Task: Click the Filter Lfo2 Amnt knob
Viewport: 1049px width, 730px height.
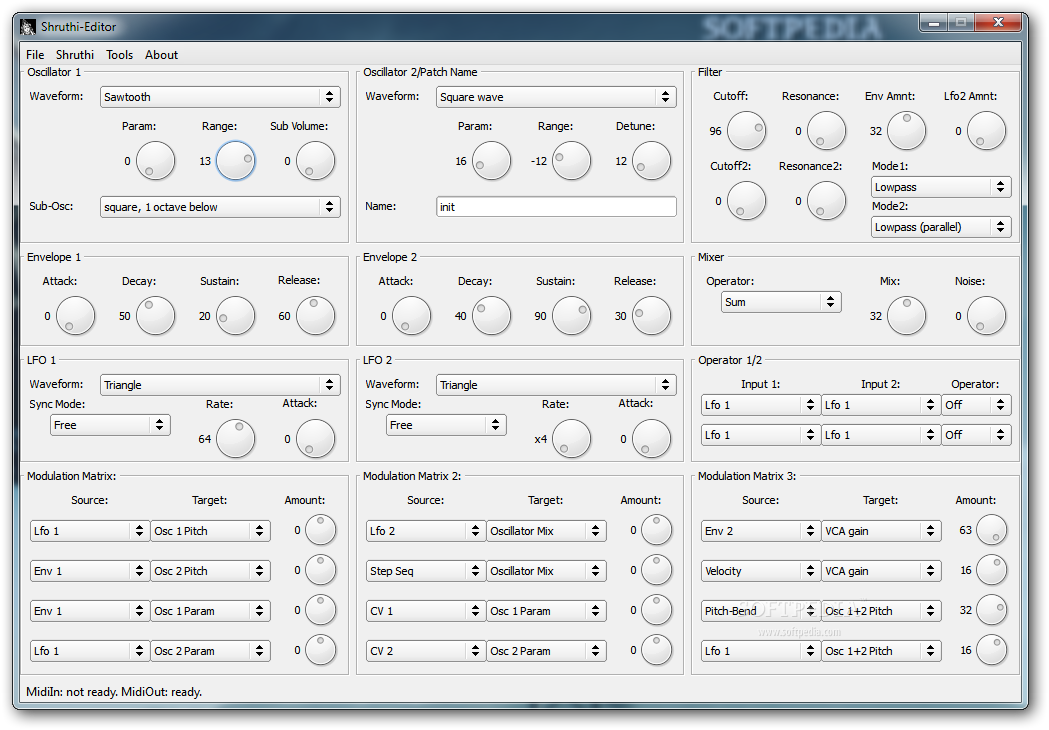Action: pyautogui.click(x=986, y=130)
